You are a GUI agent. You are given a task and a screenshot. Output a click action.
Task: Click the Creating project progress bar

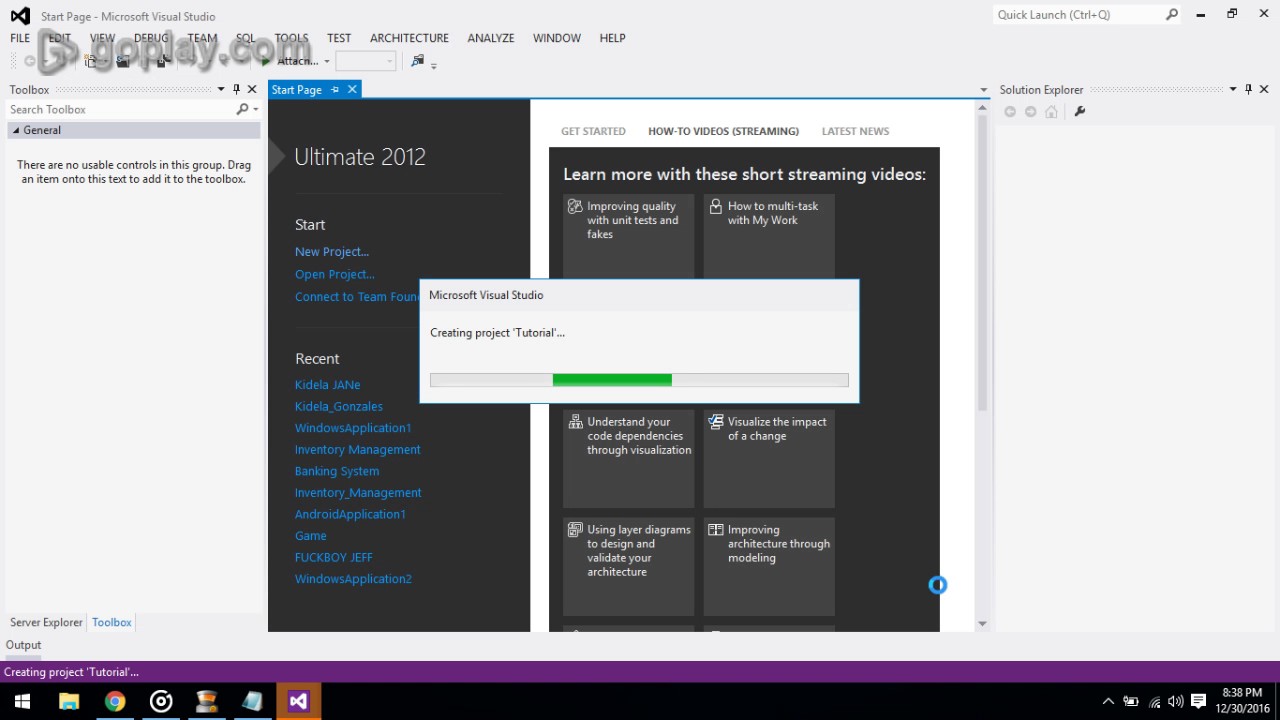click(x=639, y=380)
